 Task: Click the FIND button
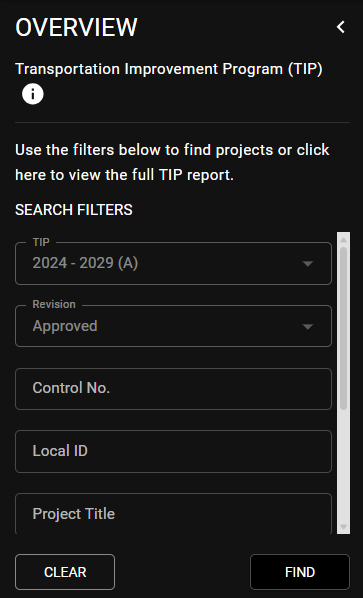(300, 572)
